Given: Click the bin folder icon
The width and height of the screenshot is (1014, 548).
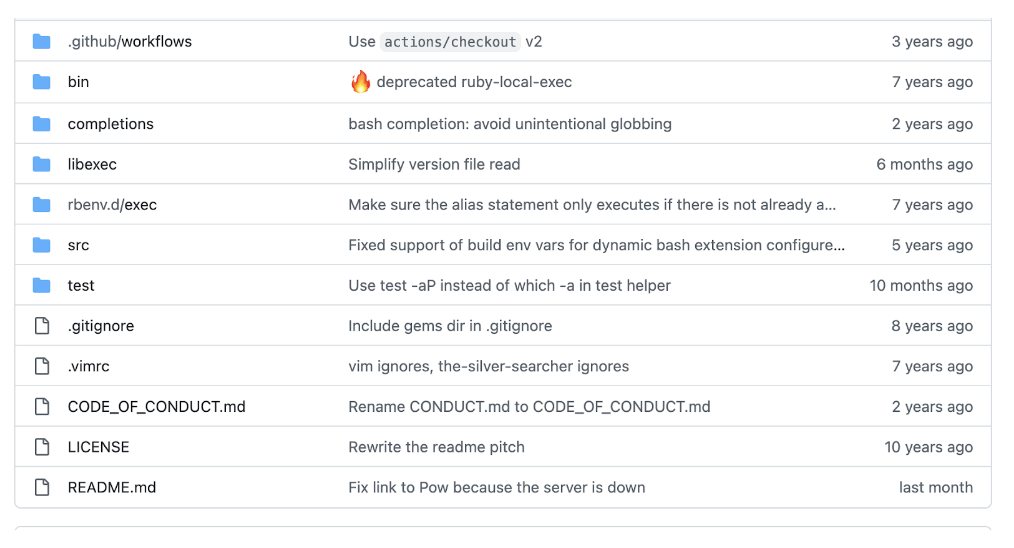Looking at the screenshot, I should [41, 82].
